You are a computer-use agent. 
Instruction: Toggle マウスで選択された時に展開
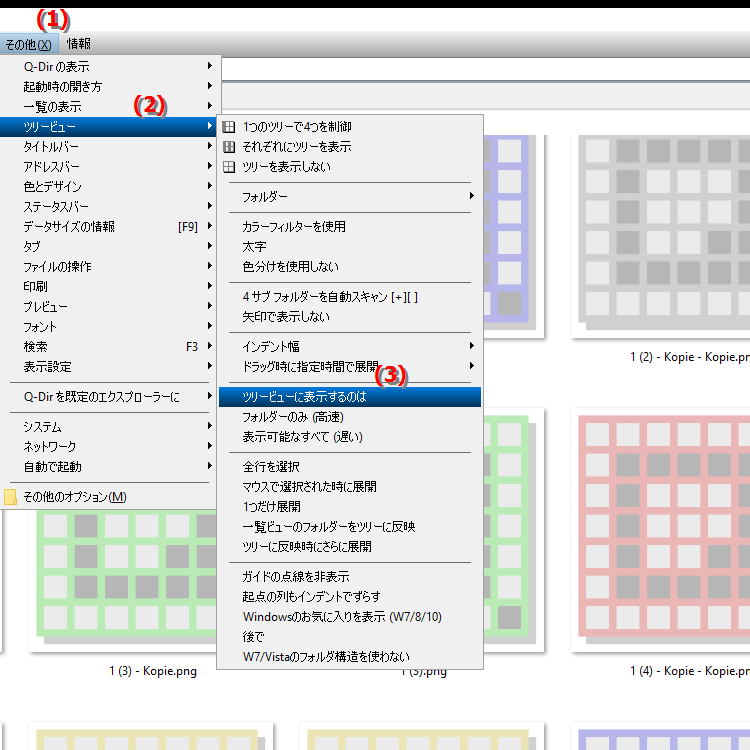350,487
